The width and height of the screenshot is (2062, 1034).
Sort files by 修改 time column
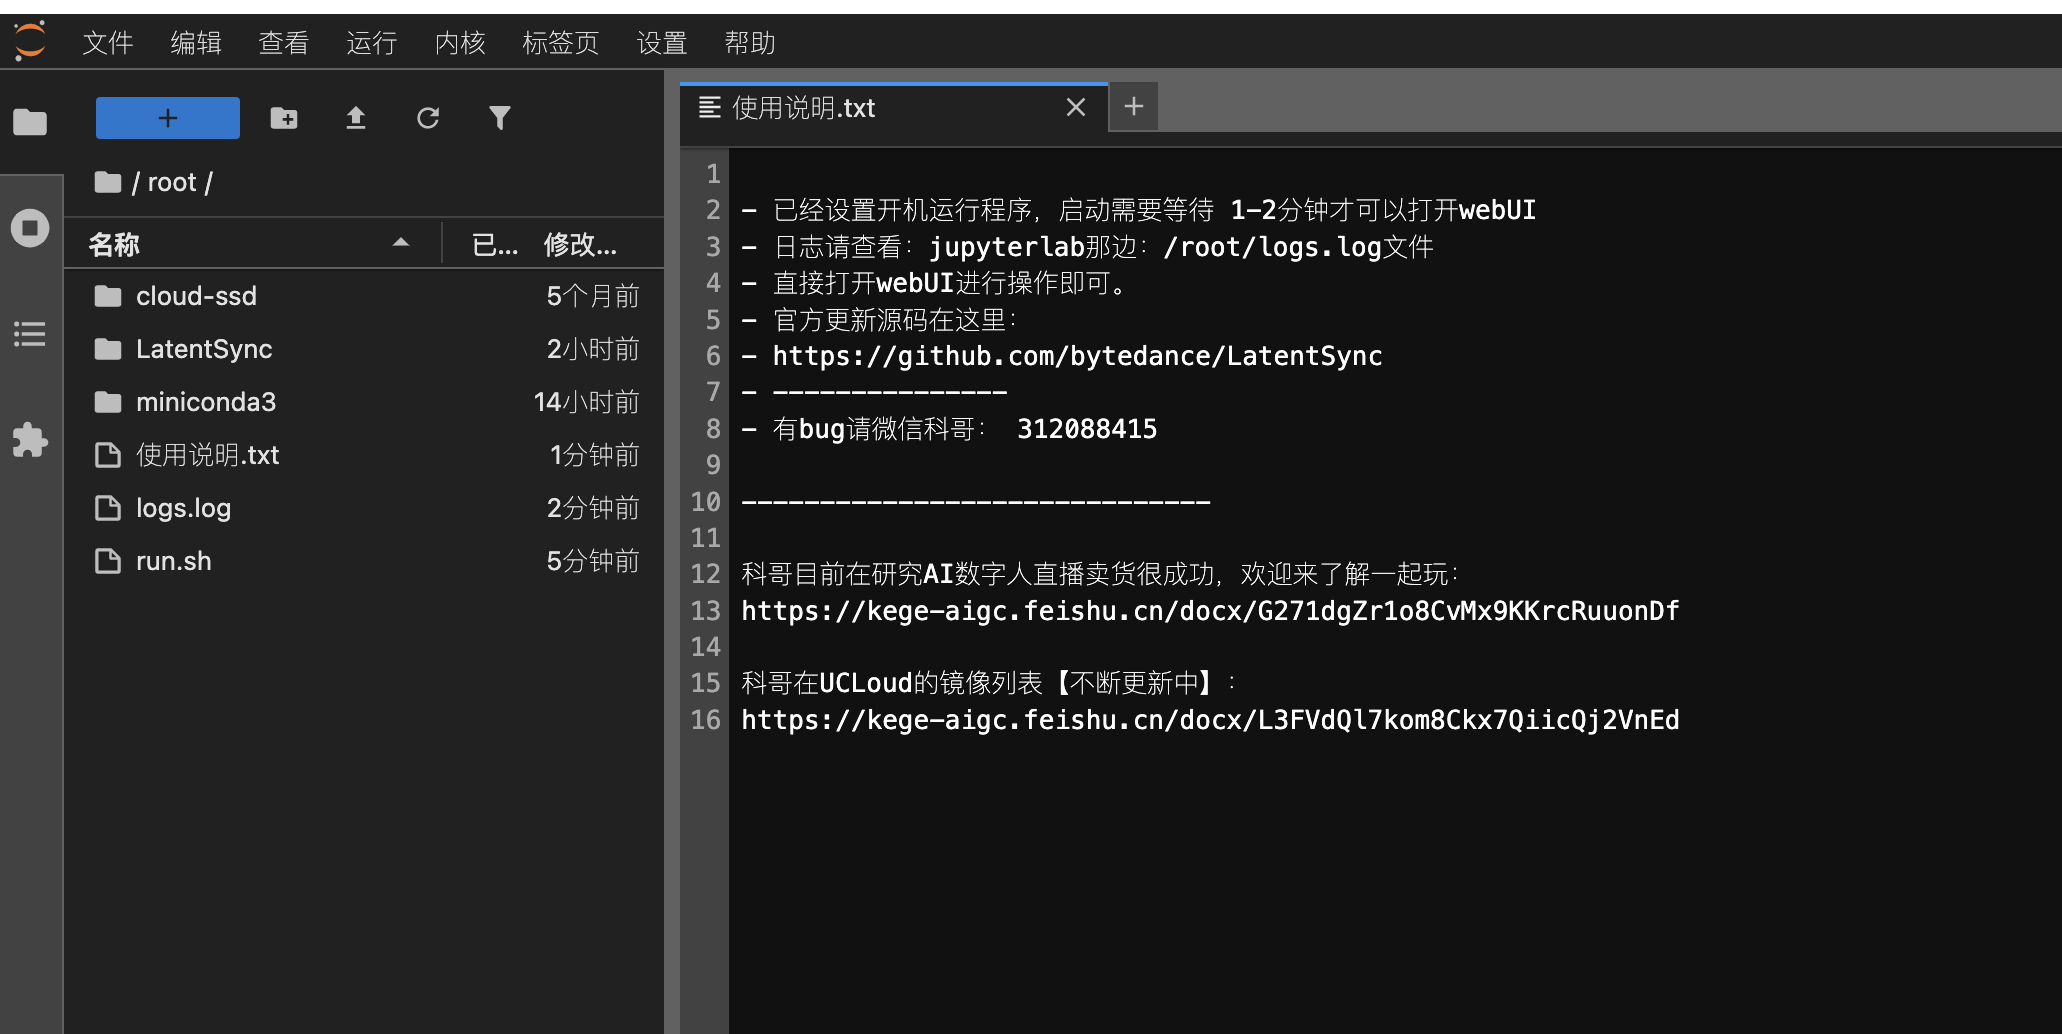580,244
